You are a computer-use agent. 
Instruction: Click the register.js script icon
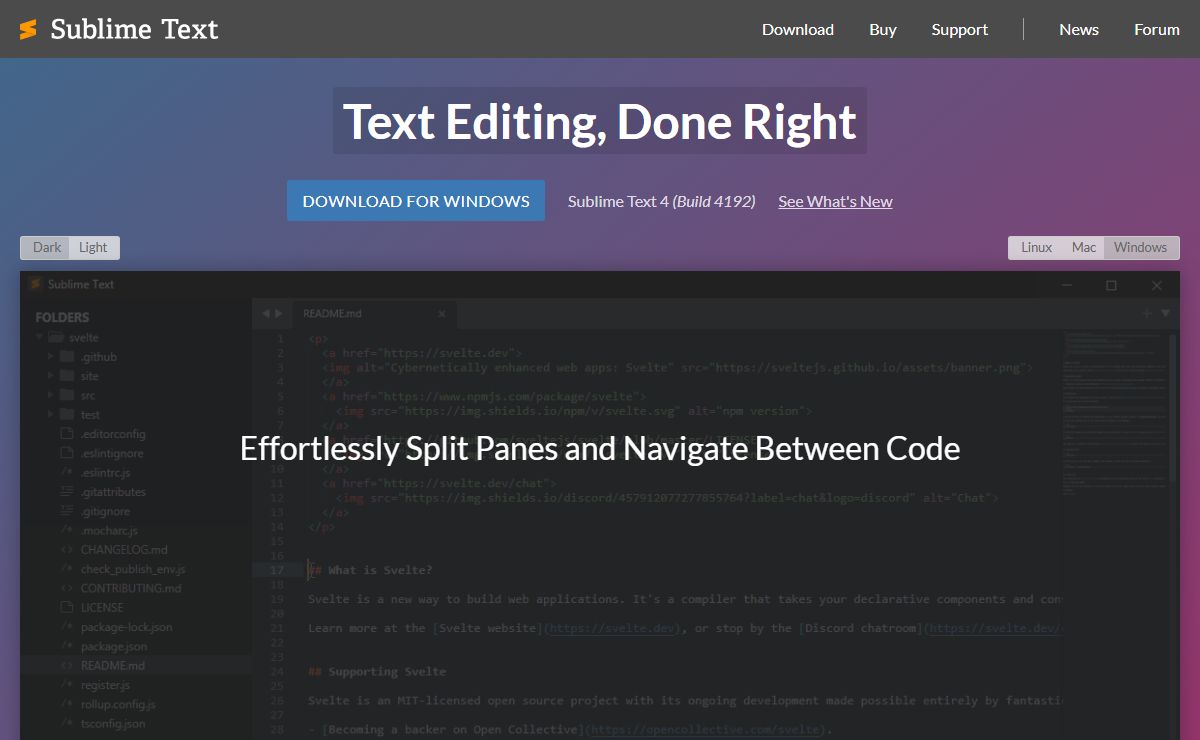(67, 685)
